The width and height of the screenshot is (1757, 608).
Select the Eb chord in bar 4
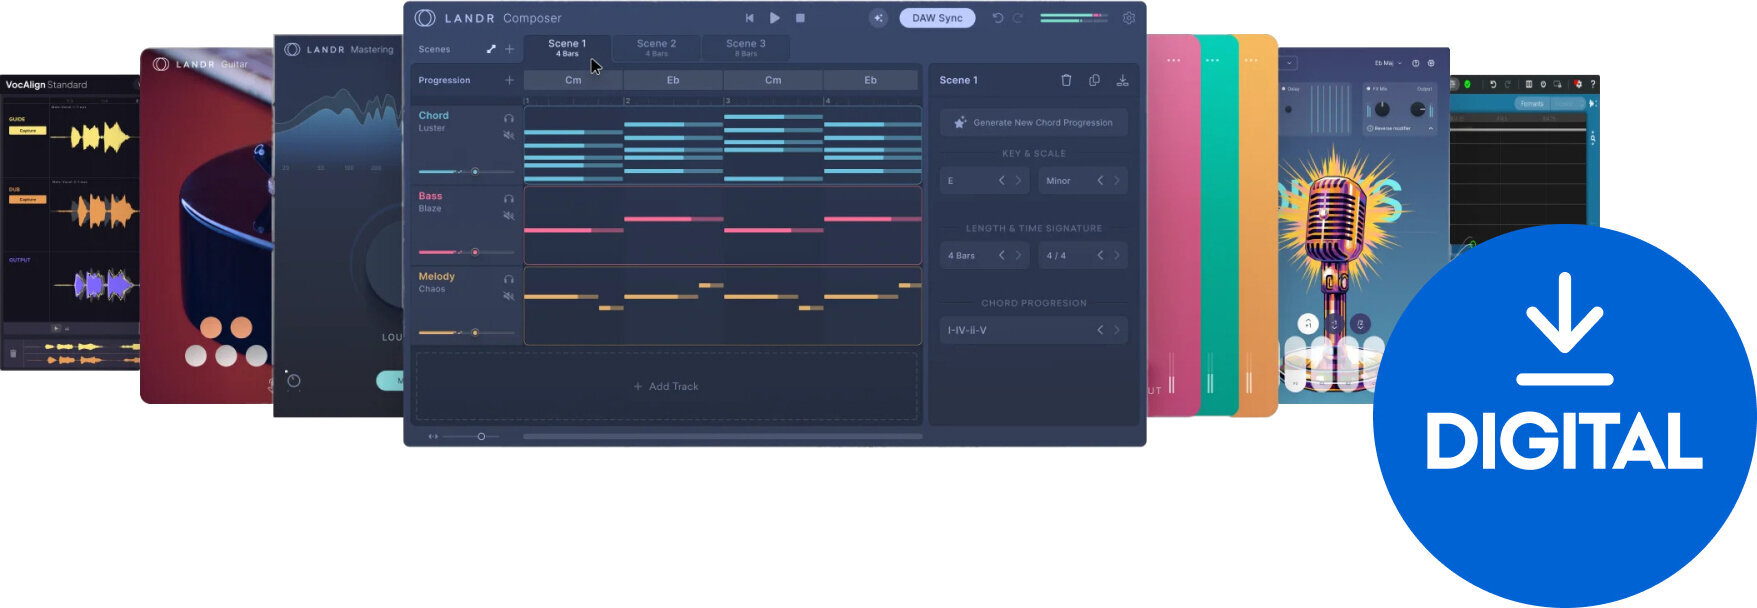point(870,80)
